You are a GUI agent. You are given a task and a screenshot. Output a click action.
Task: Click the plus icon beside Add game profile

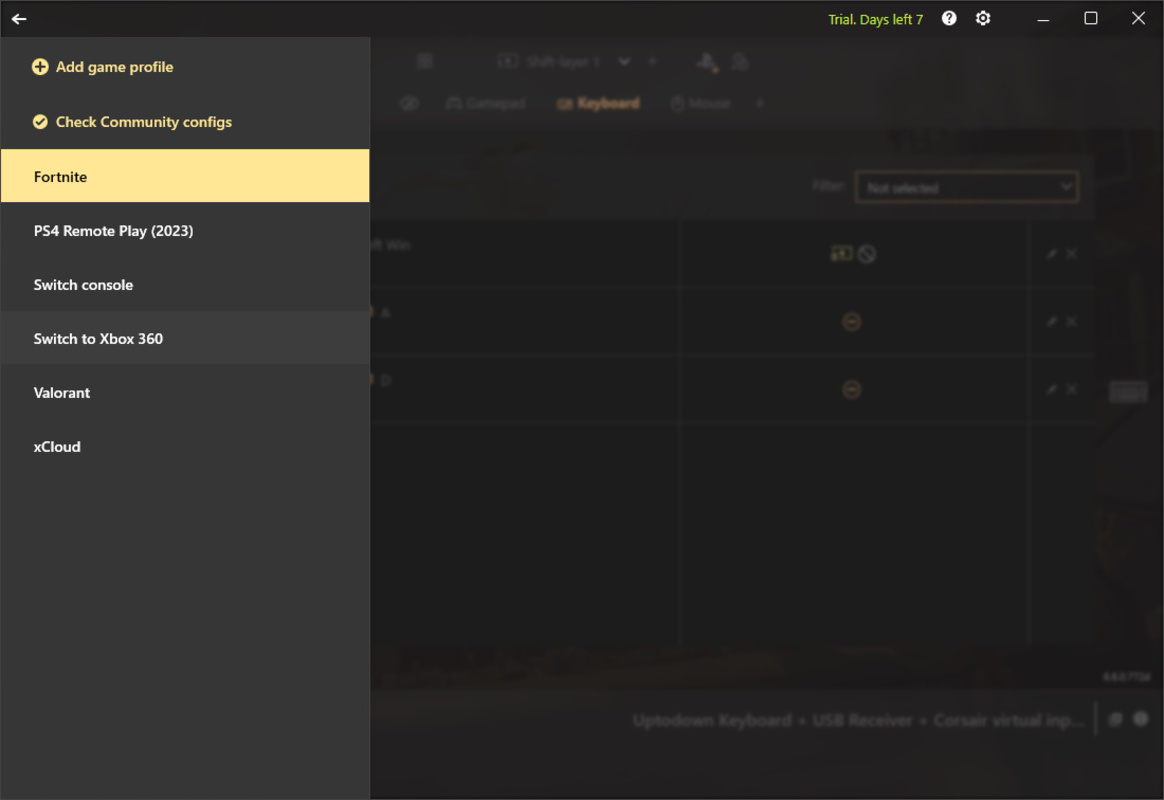click(40, 67)
